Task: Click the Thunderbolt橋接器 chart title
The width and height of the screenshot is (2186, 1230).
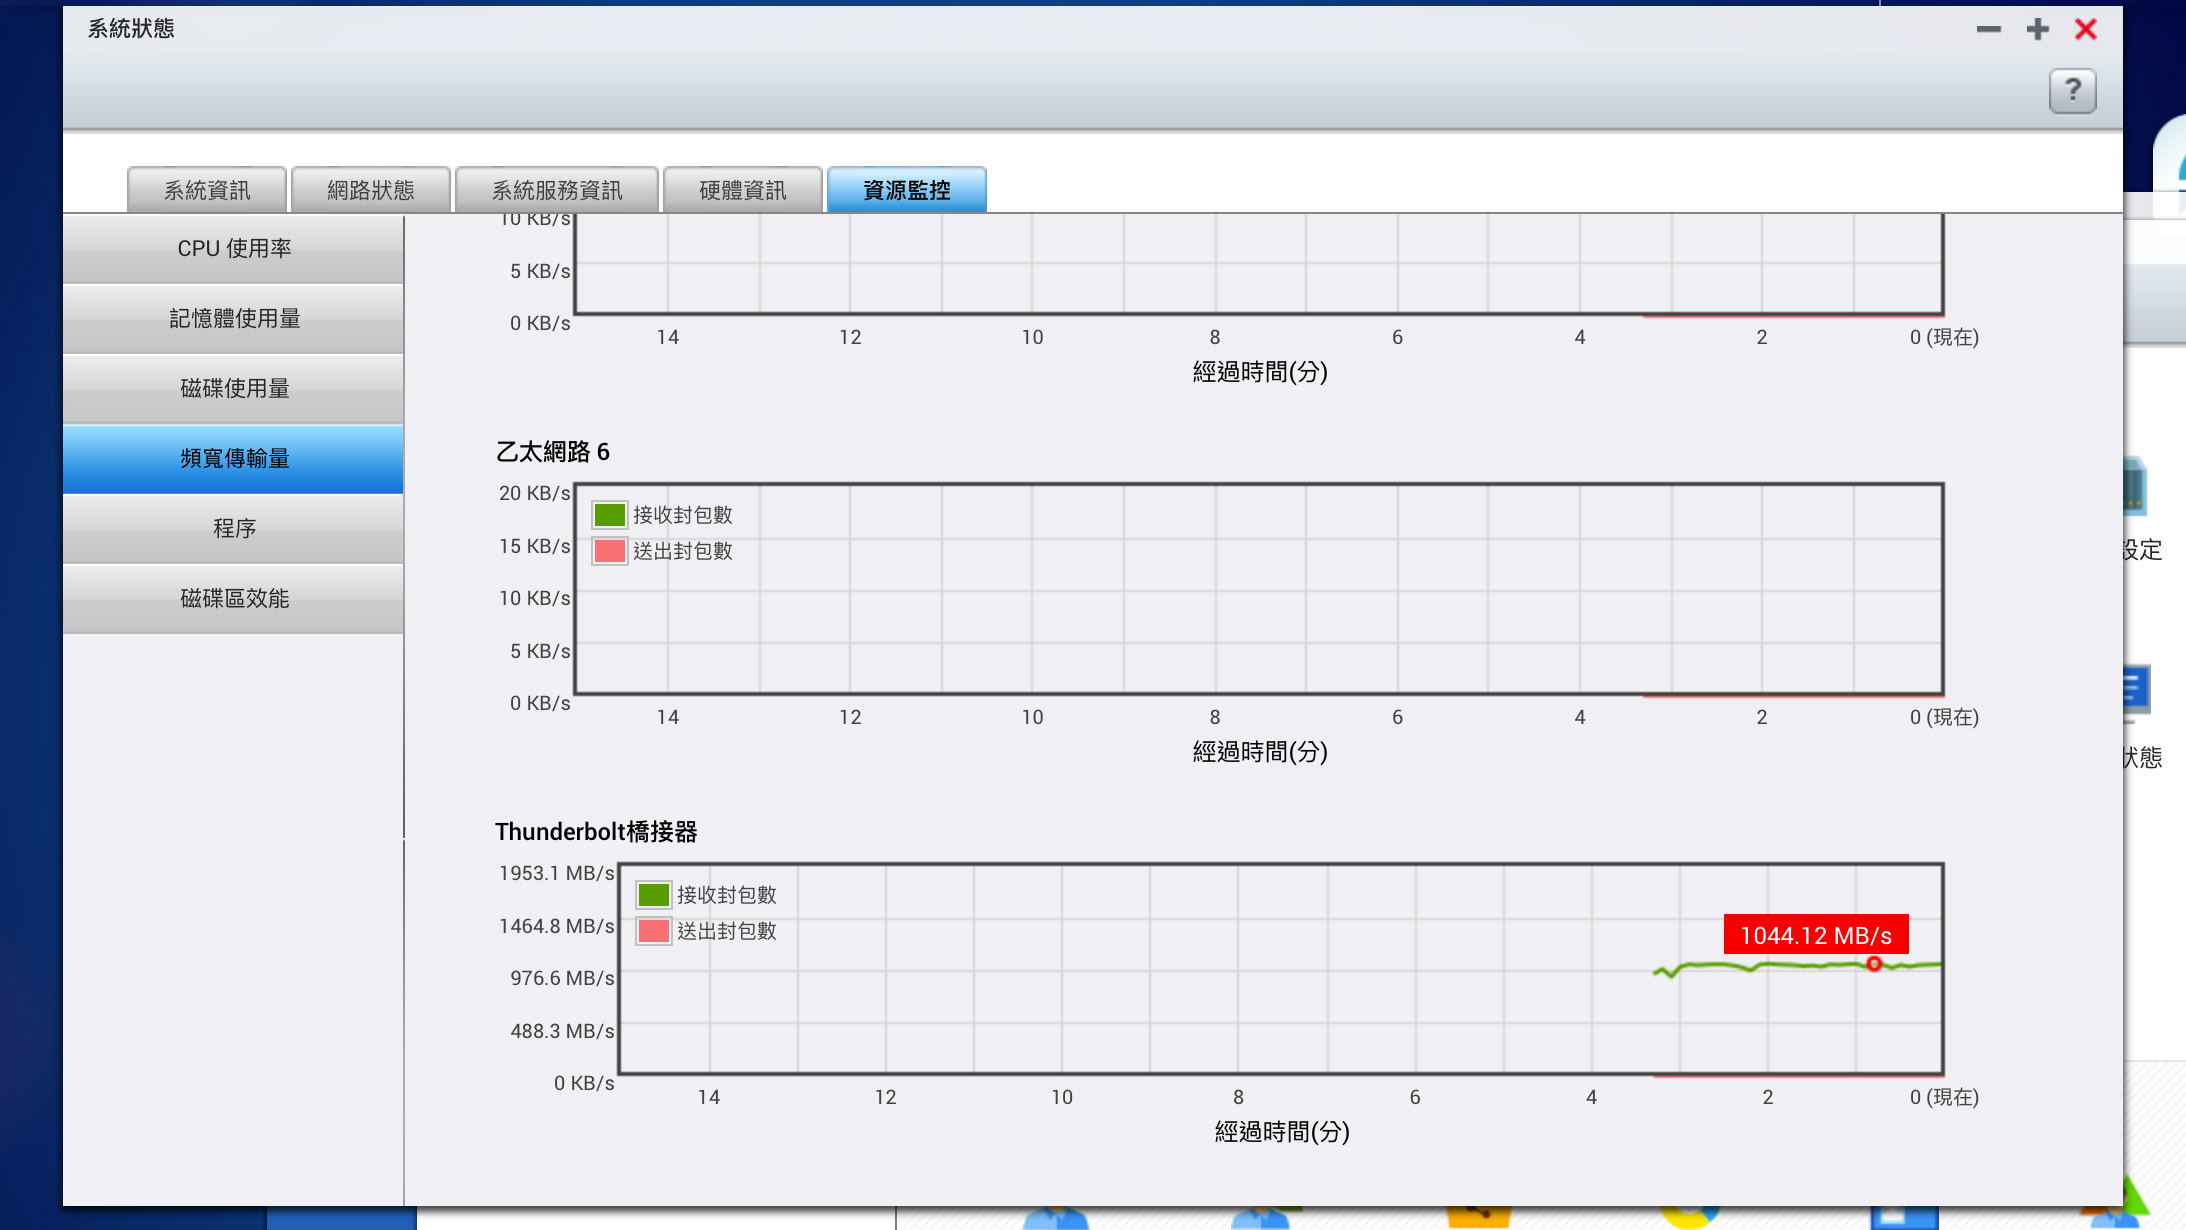Action: 596,832
